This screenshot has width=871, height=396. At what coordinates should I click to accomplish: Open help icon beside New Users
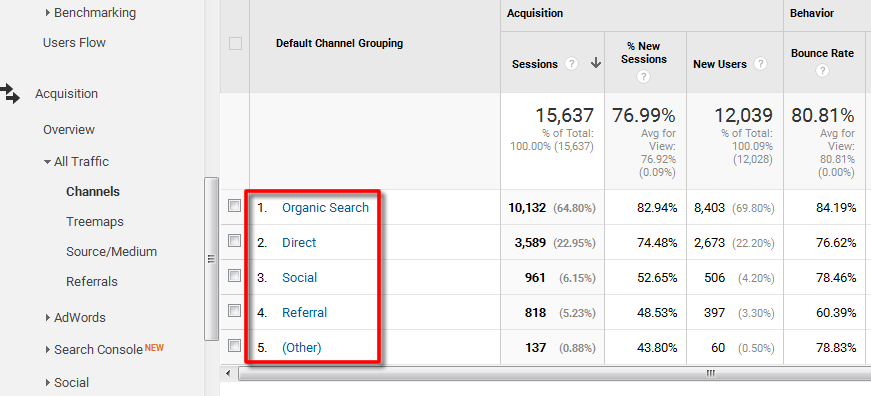point(760,64)
